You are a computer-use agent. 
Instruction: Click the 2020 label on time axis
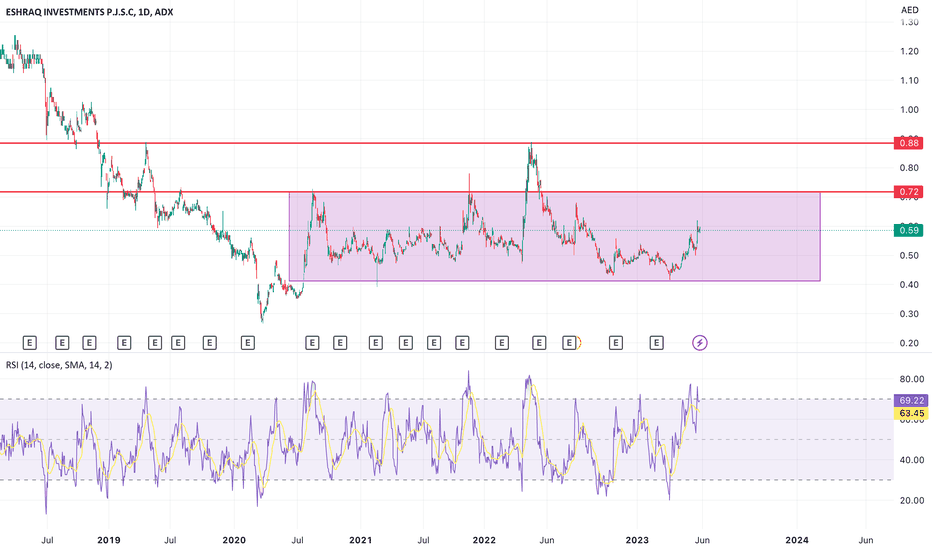click(x=234, y=540)
